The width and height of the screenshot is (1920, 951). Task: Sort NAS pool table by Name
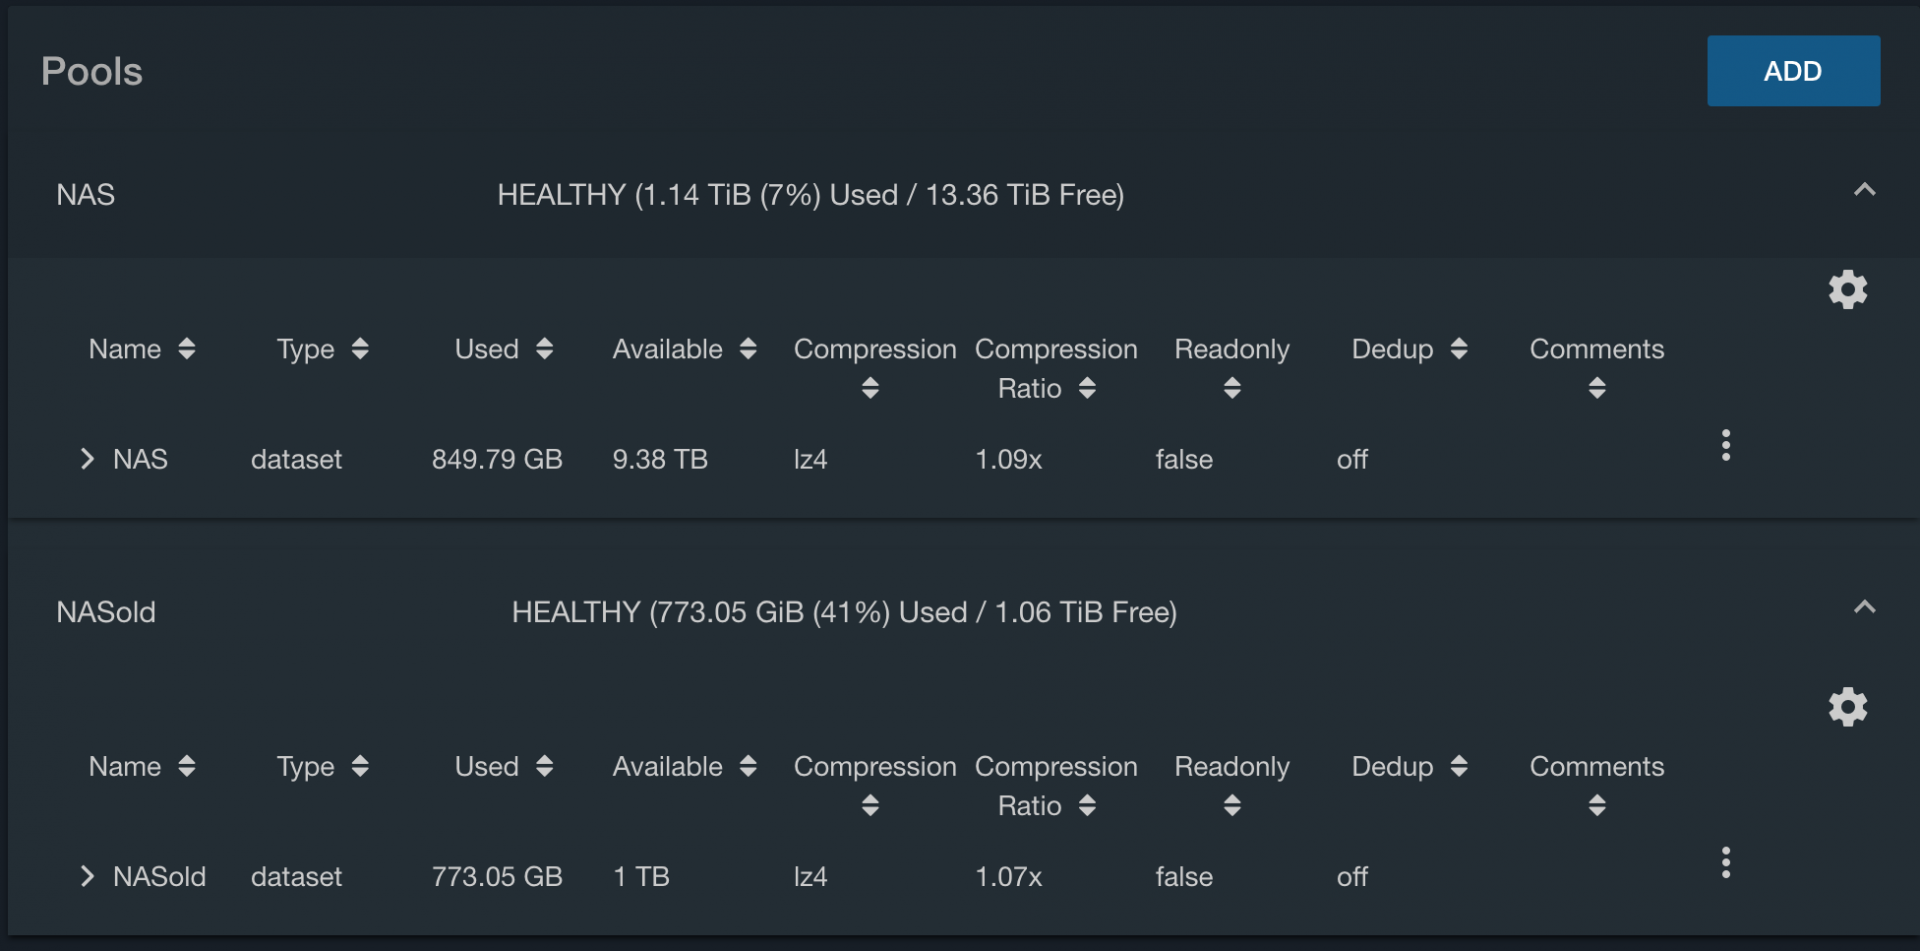click(x=142, y=349)
